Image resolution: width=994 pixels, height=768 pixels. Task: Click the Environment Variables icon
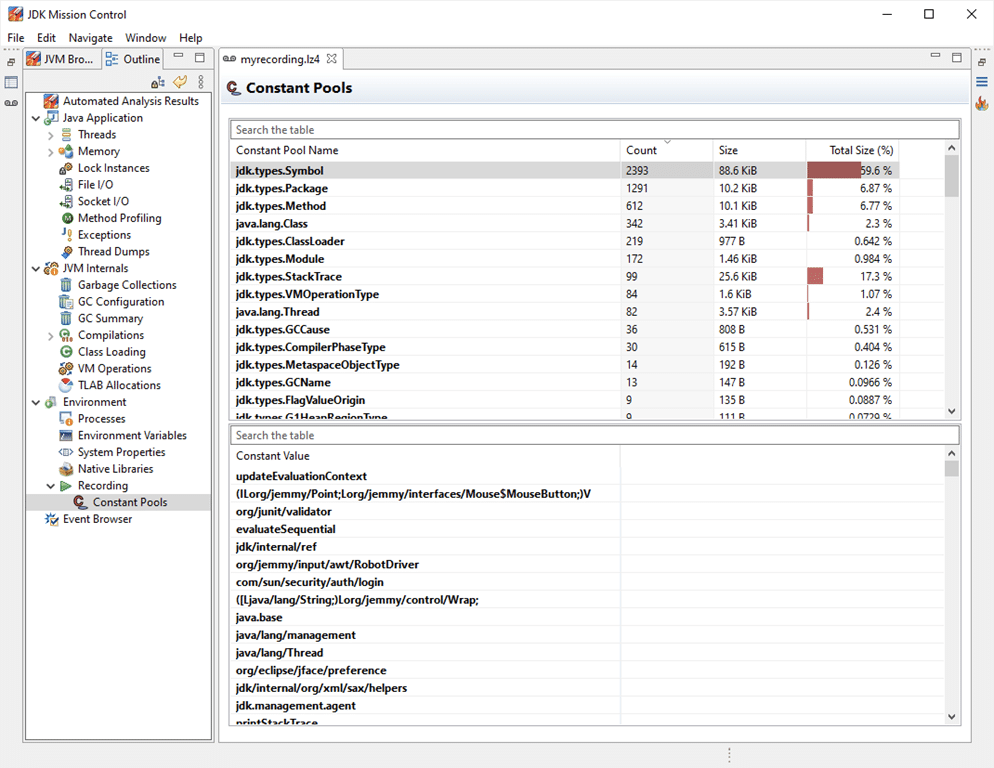pos(66,436)
